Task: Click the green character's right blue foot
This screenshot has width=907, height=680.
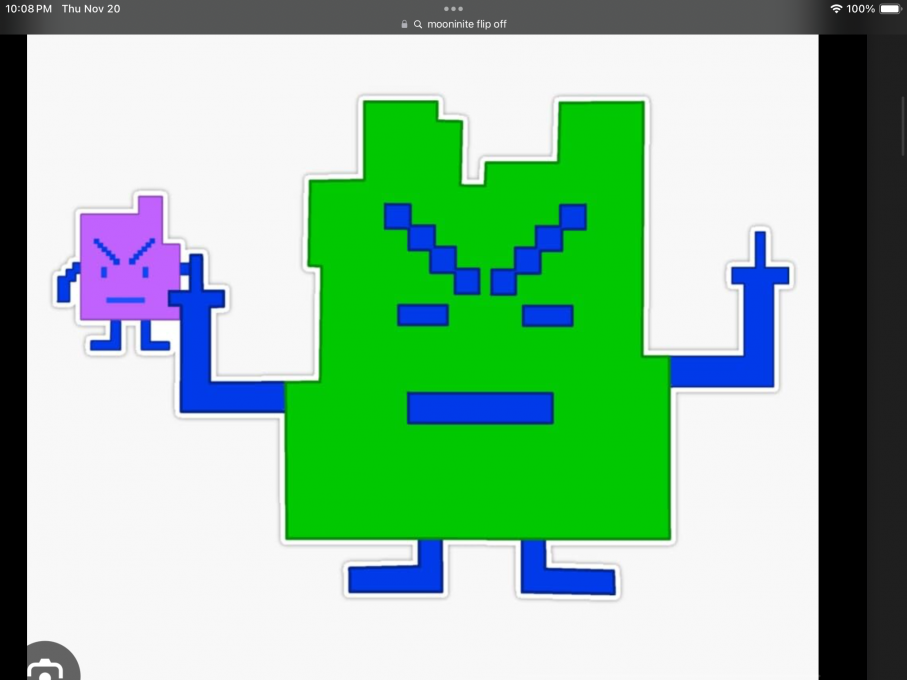Action: coord(567,579)
